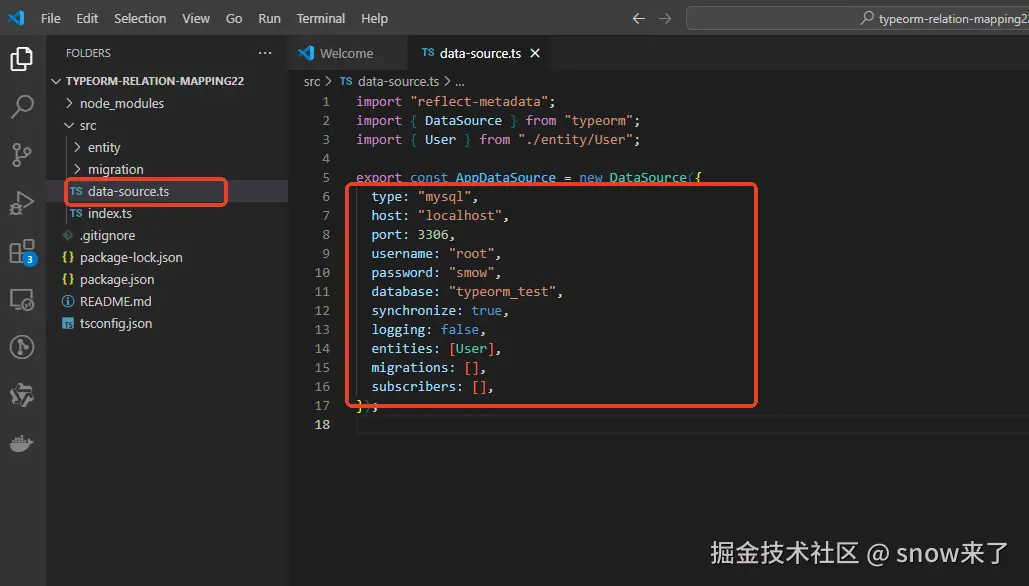This screenshot has height=586, width=1029.
Task: Click the "typeorm_test" database value
Action: (502, 292)
